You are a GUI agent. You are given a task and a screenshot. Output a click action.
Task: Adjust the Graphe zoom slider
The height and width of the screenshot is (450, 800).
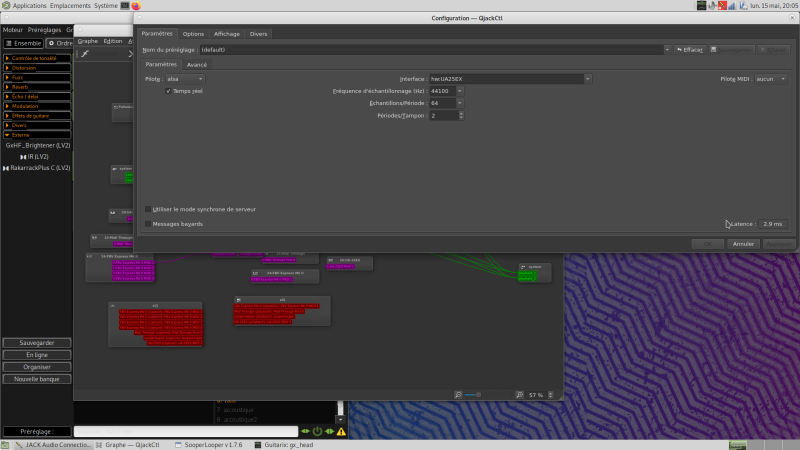(x=489, y=395)
